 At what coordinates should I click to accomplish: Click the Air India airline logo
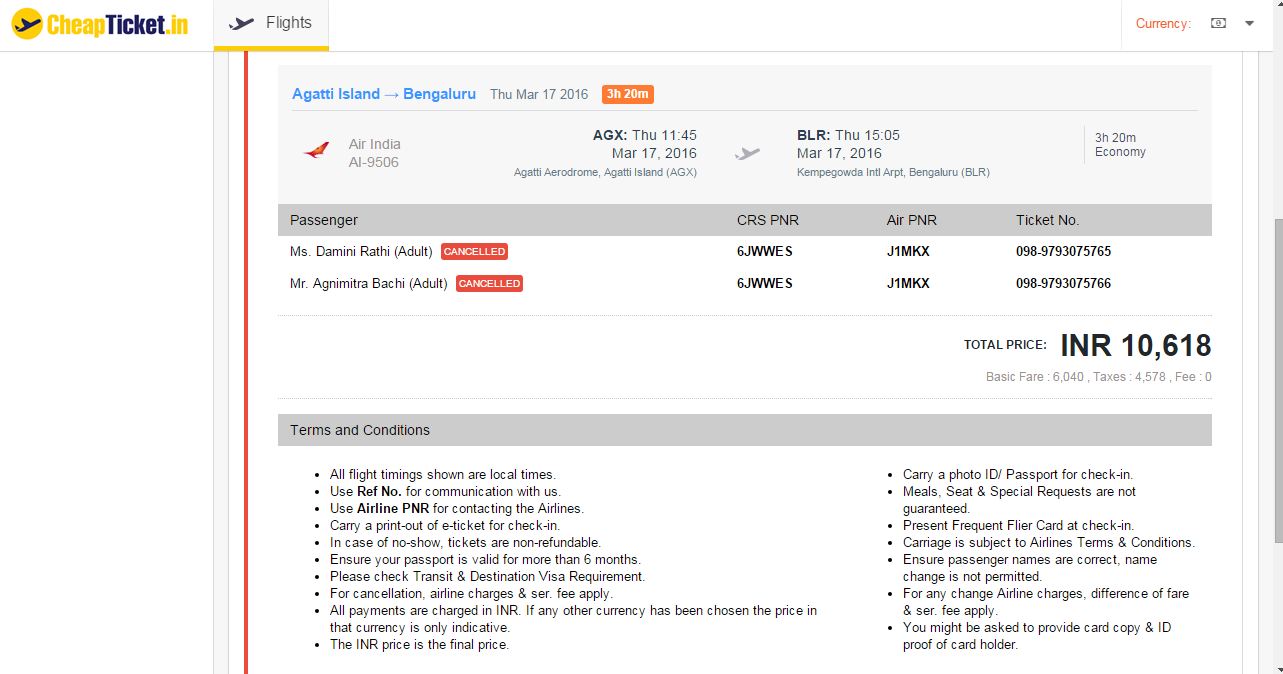[316, 151]
